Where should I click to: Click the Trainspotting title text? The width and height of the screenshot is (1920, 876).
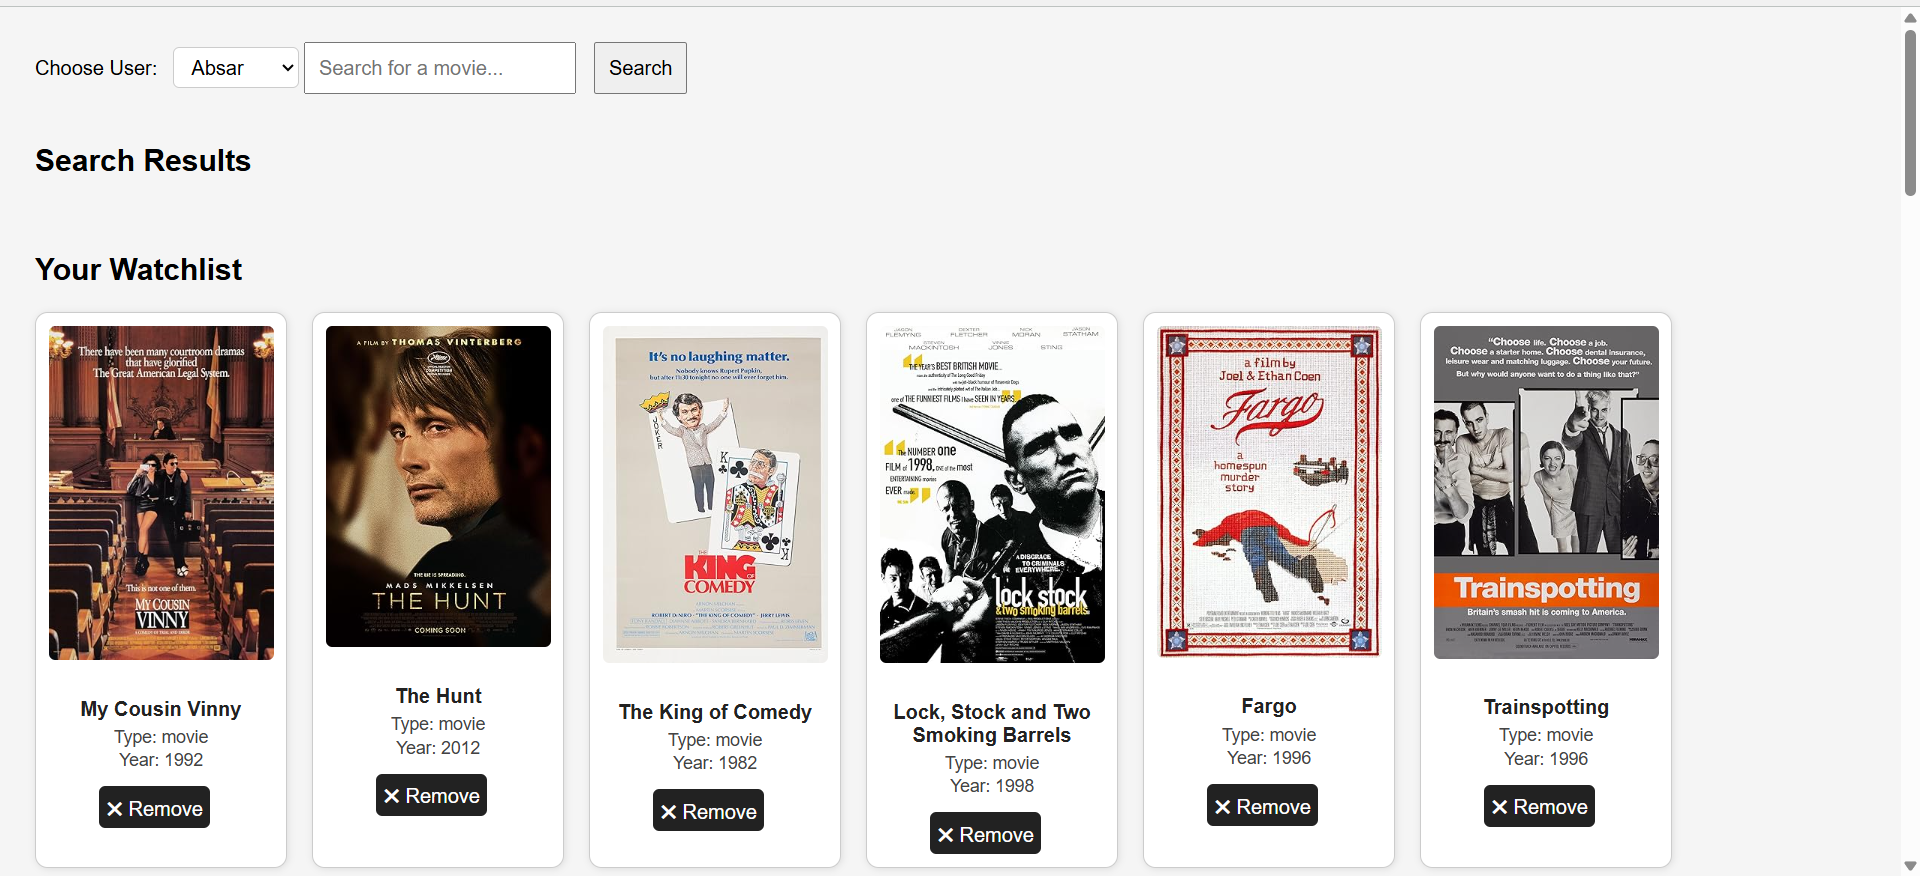tap(1546, 707)
